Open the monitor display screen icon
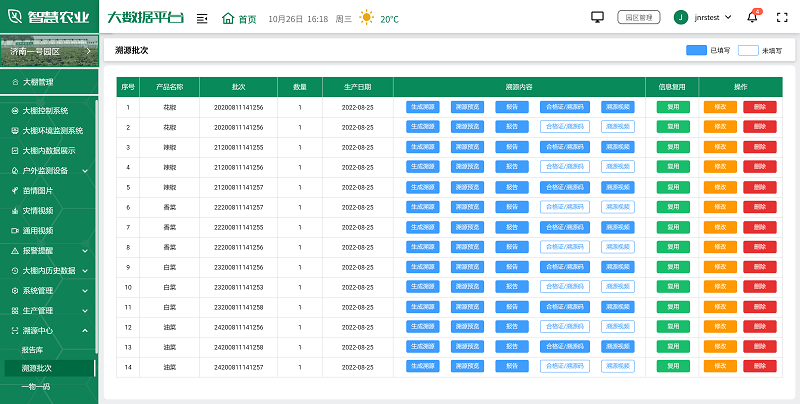The height and width of the screenshot is (404, 800). point(598,17)
